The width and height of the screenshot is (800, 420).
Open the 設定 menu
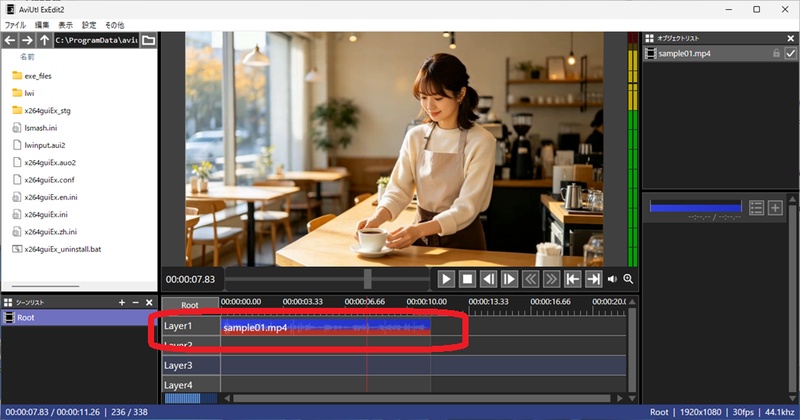pyautogui.click(x=89, y=25)
